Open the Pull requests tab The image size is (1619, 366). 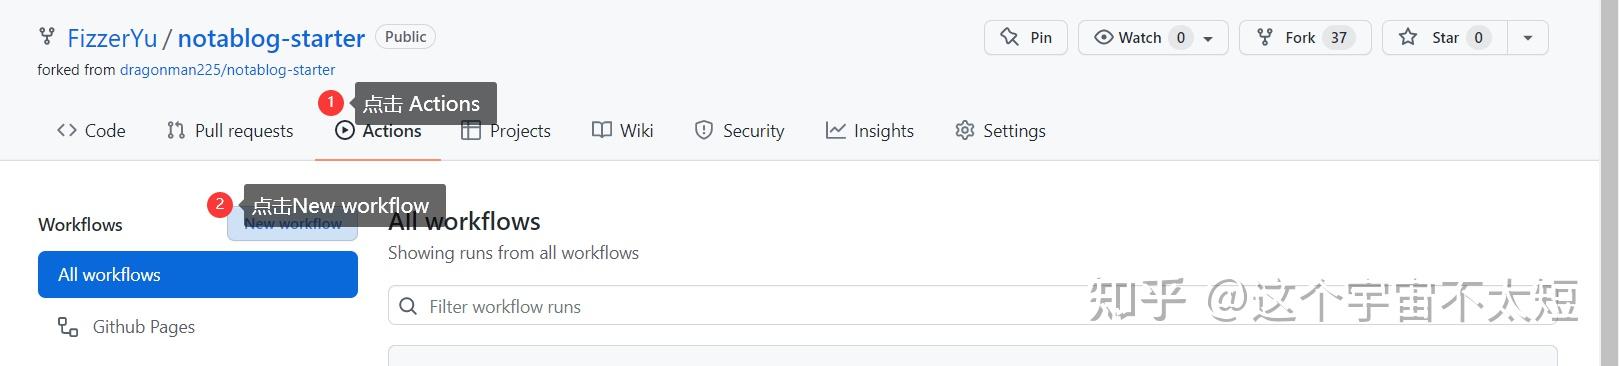[x=230, y=130]
